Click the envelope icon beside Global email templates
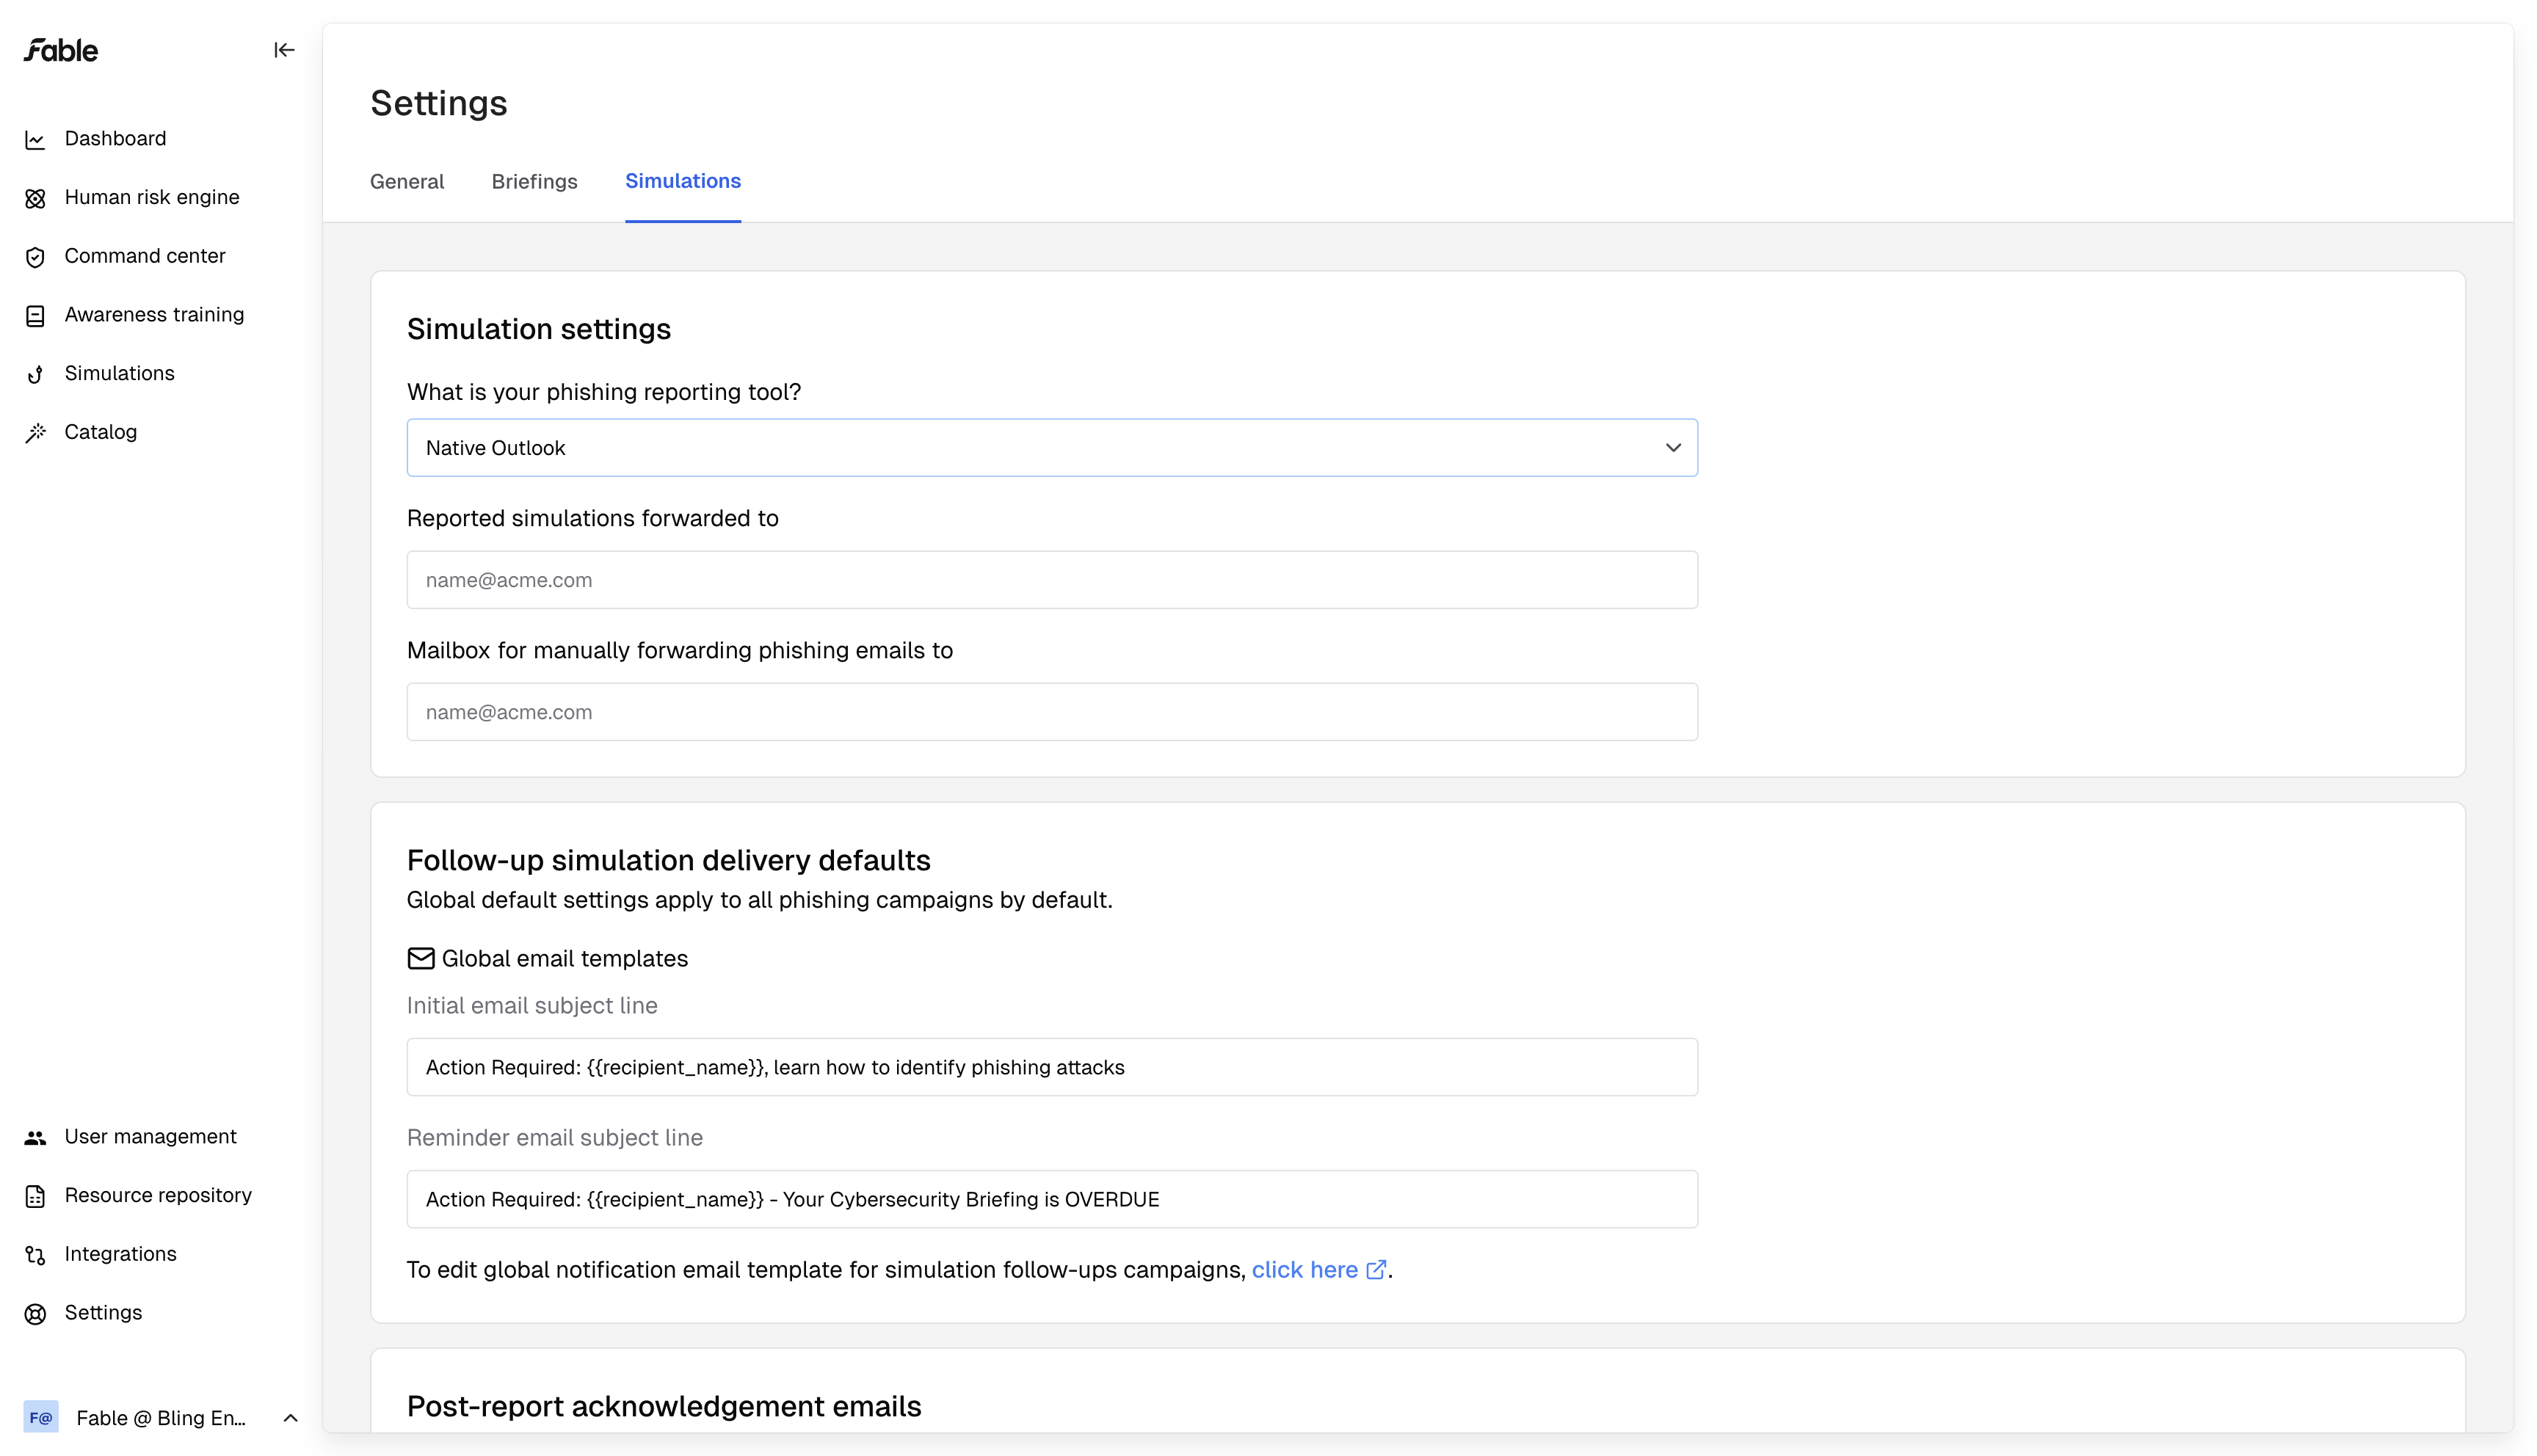2537x1456 pixels. coord(421,958)
